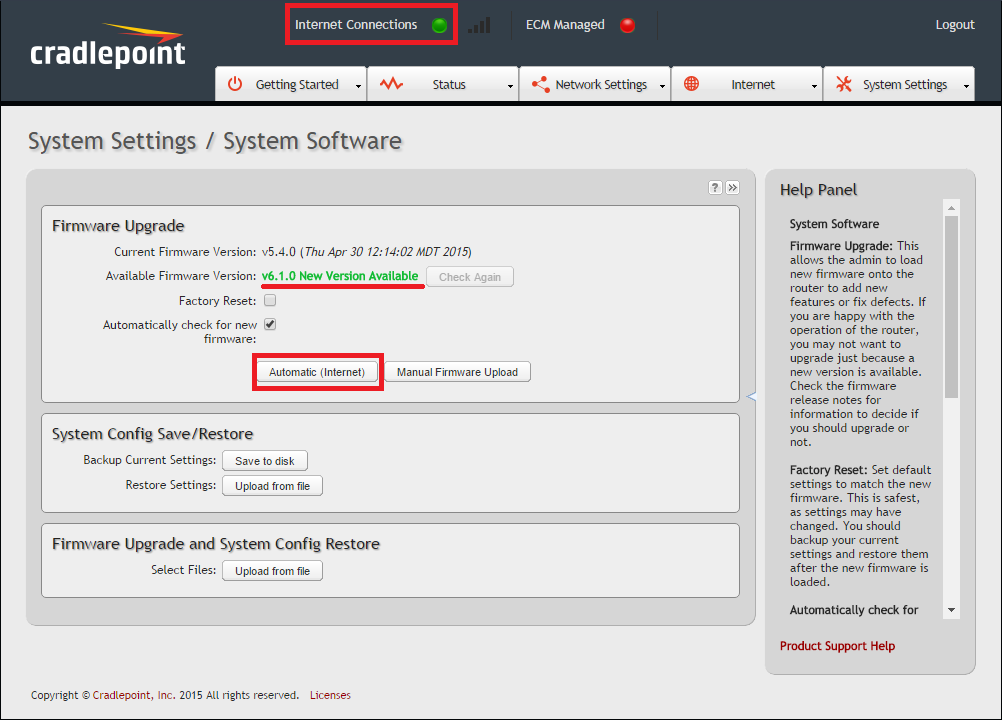Click the System Config Save/Restore heading
Screen dimensions: 1002x720
click(153, 434)
